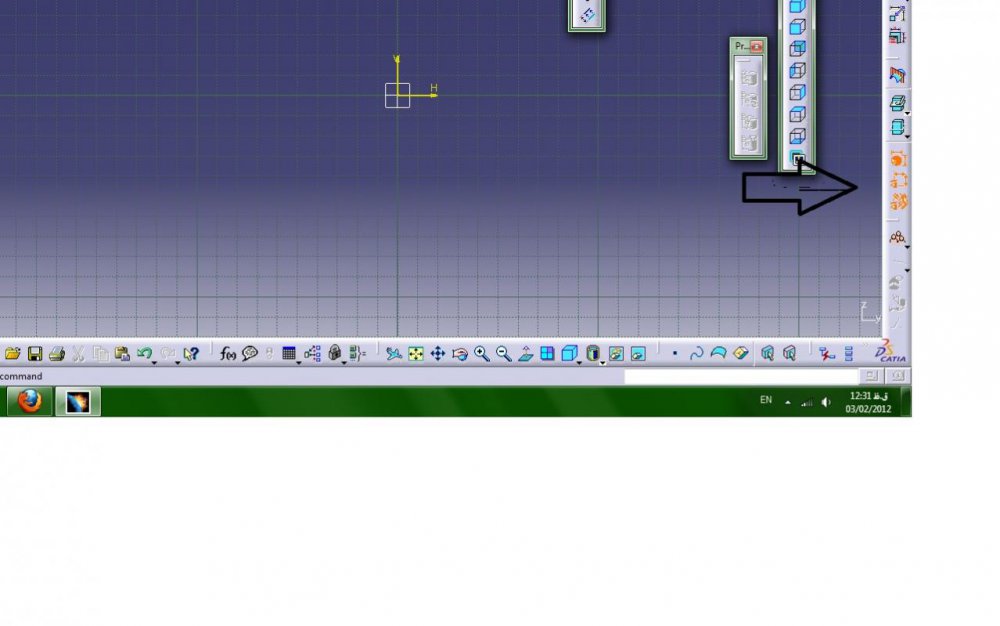Screen dimensions: 1000x626
Task: Expand the design table dropdown arrow
Action: point(298,361)
